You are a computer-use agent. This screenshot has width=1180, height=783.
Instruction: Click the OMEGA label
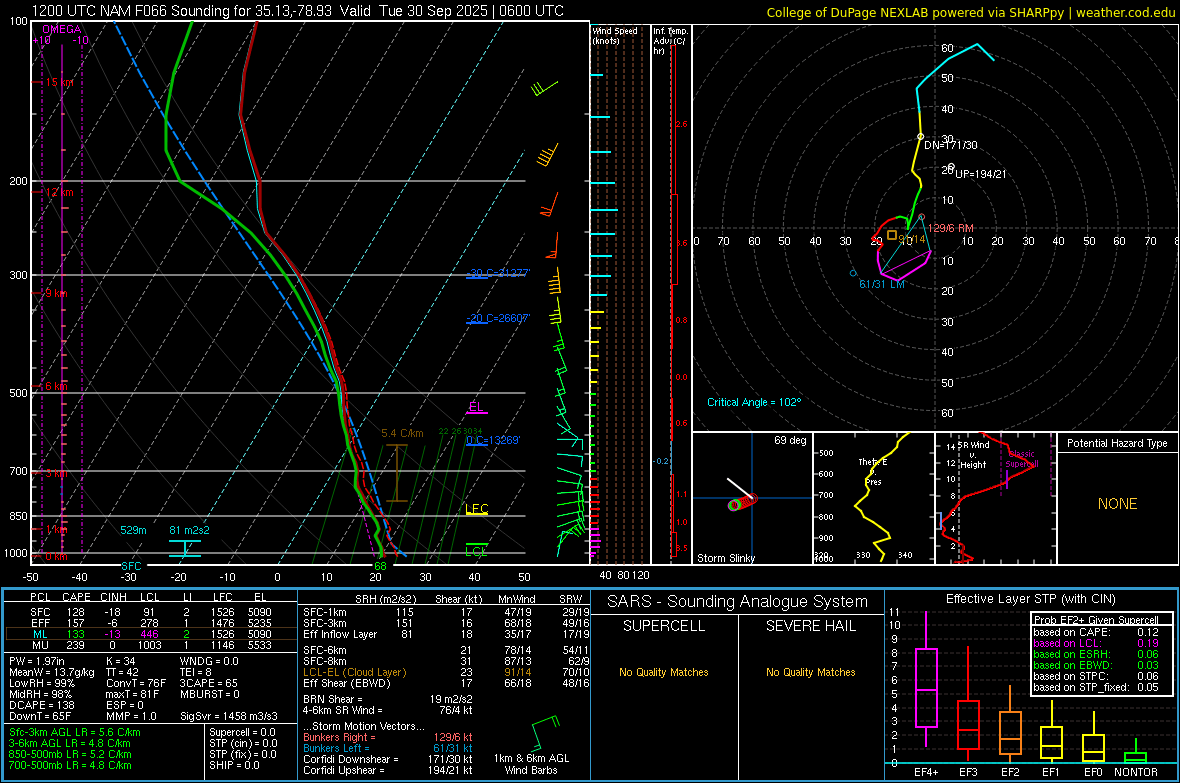62,29
